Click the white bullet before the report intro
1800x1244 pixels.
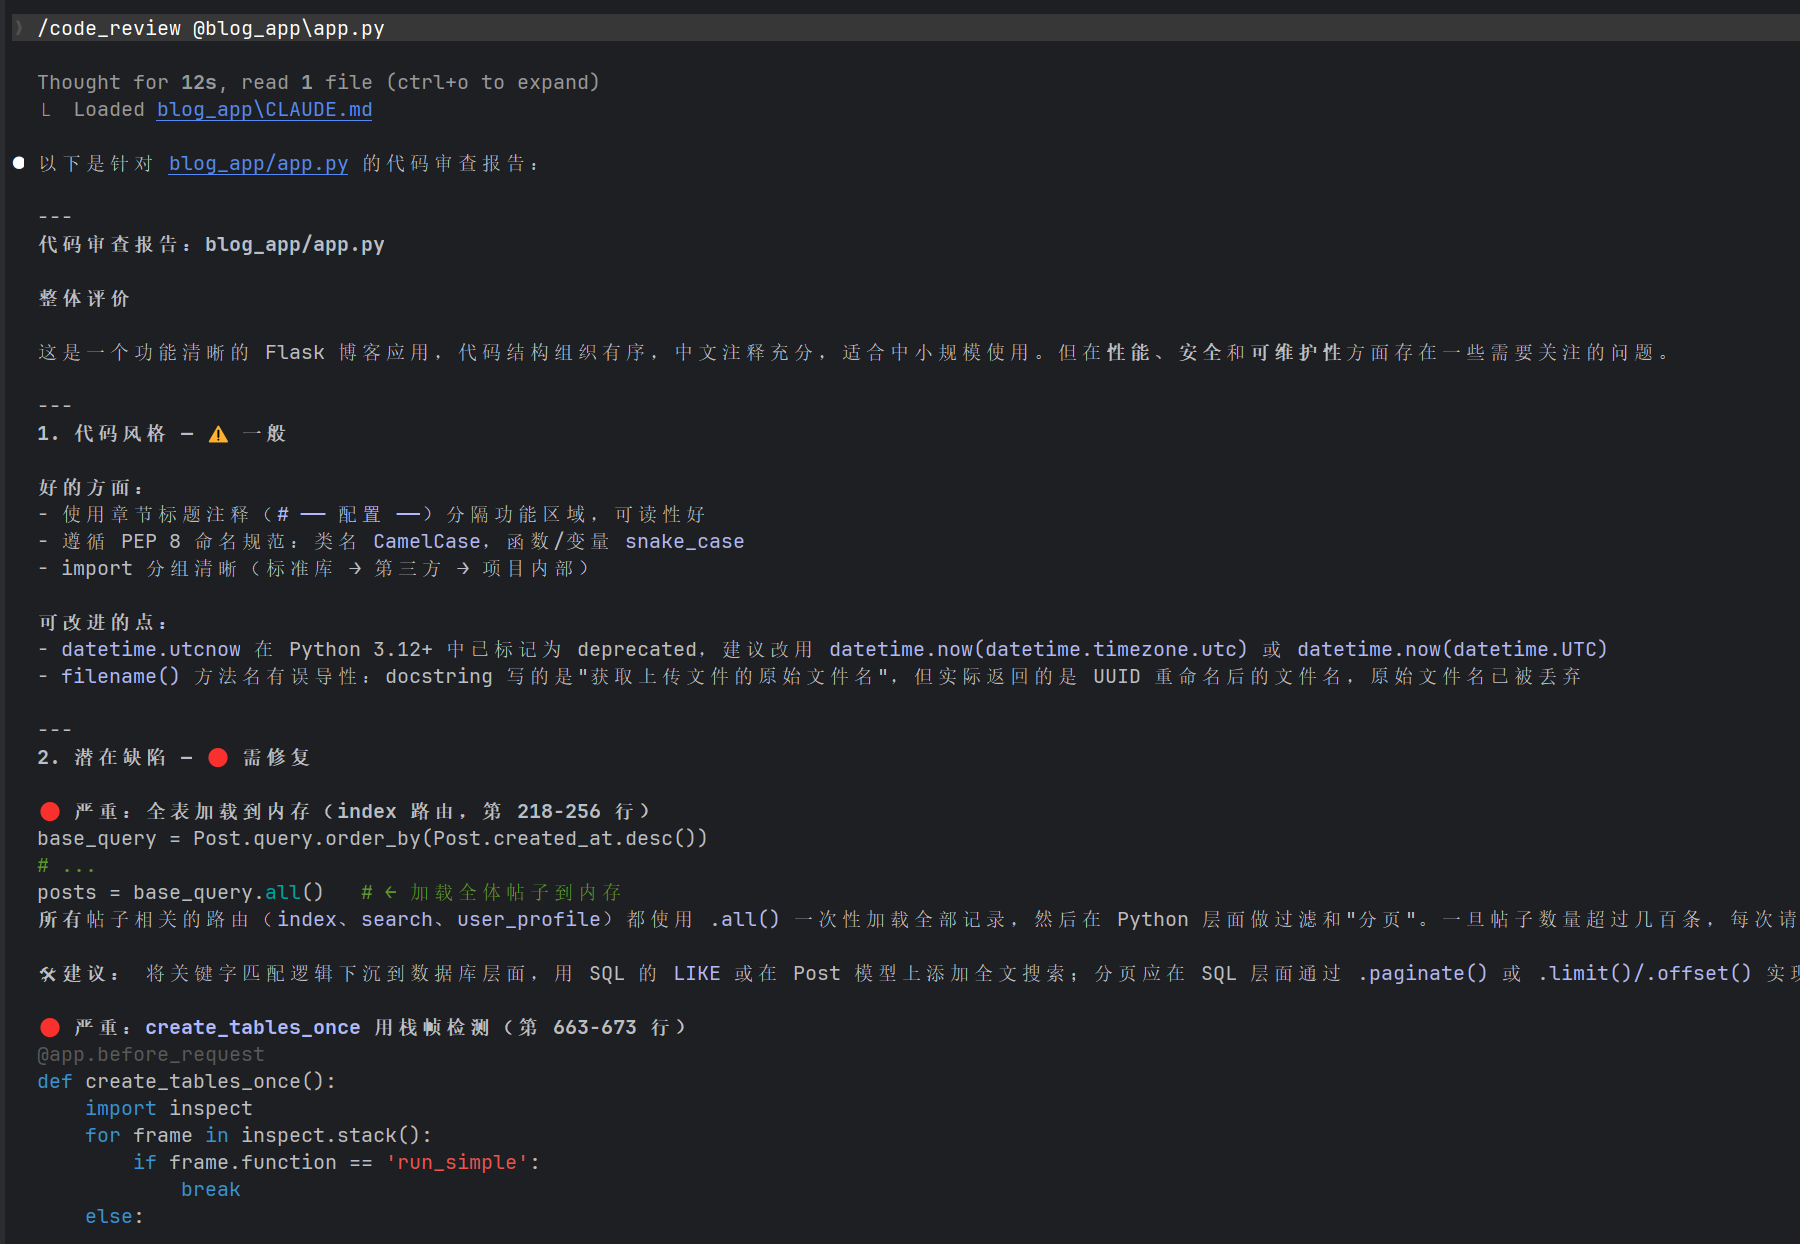click(18, 163)
